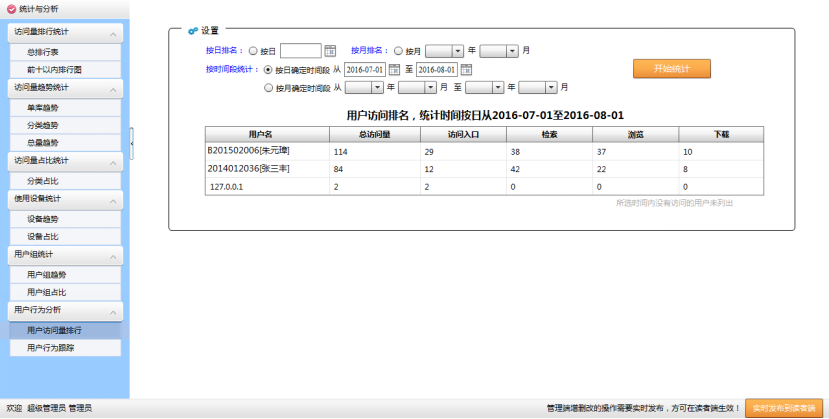Click the 设置 gear icon

pyautogui.click(x=192, y=31)
